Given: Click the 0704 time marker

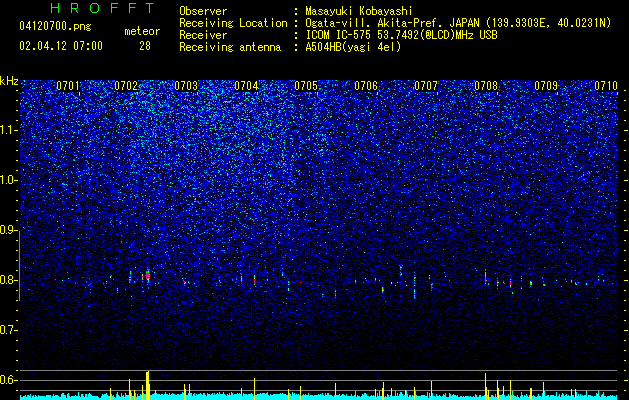Looking at the screenshot, I should click(246, 85).
